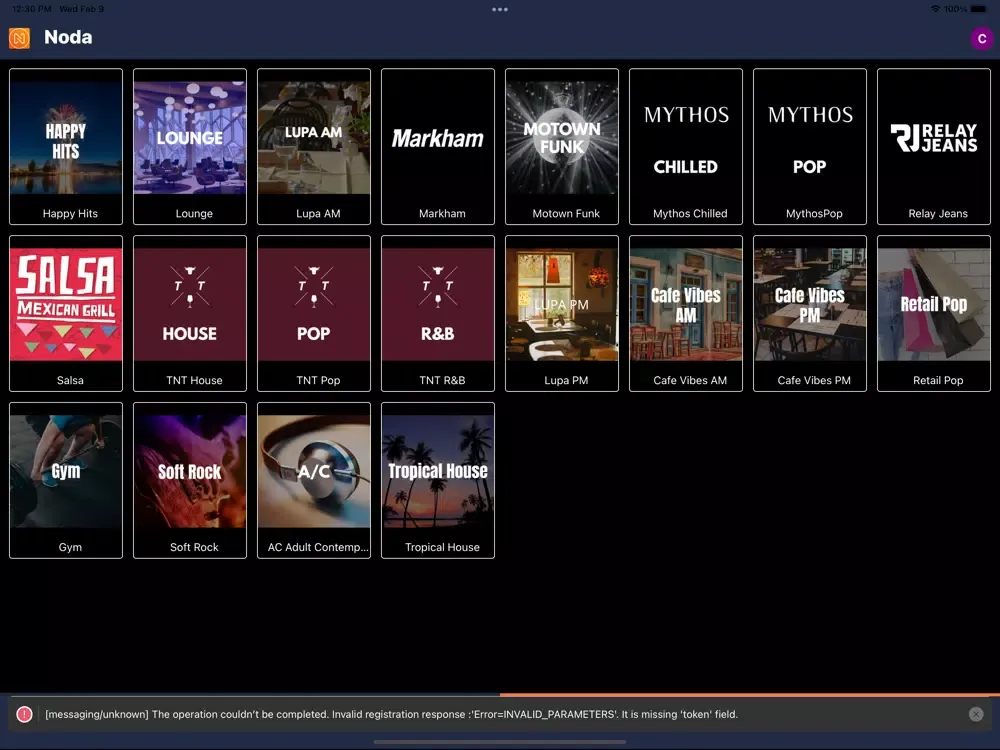The width and height of the screenshot is (1000, 750).
Task: Select the Retail Pop station
Action: point(934,313)
